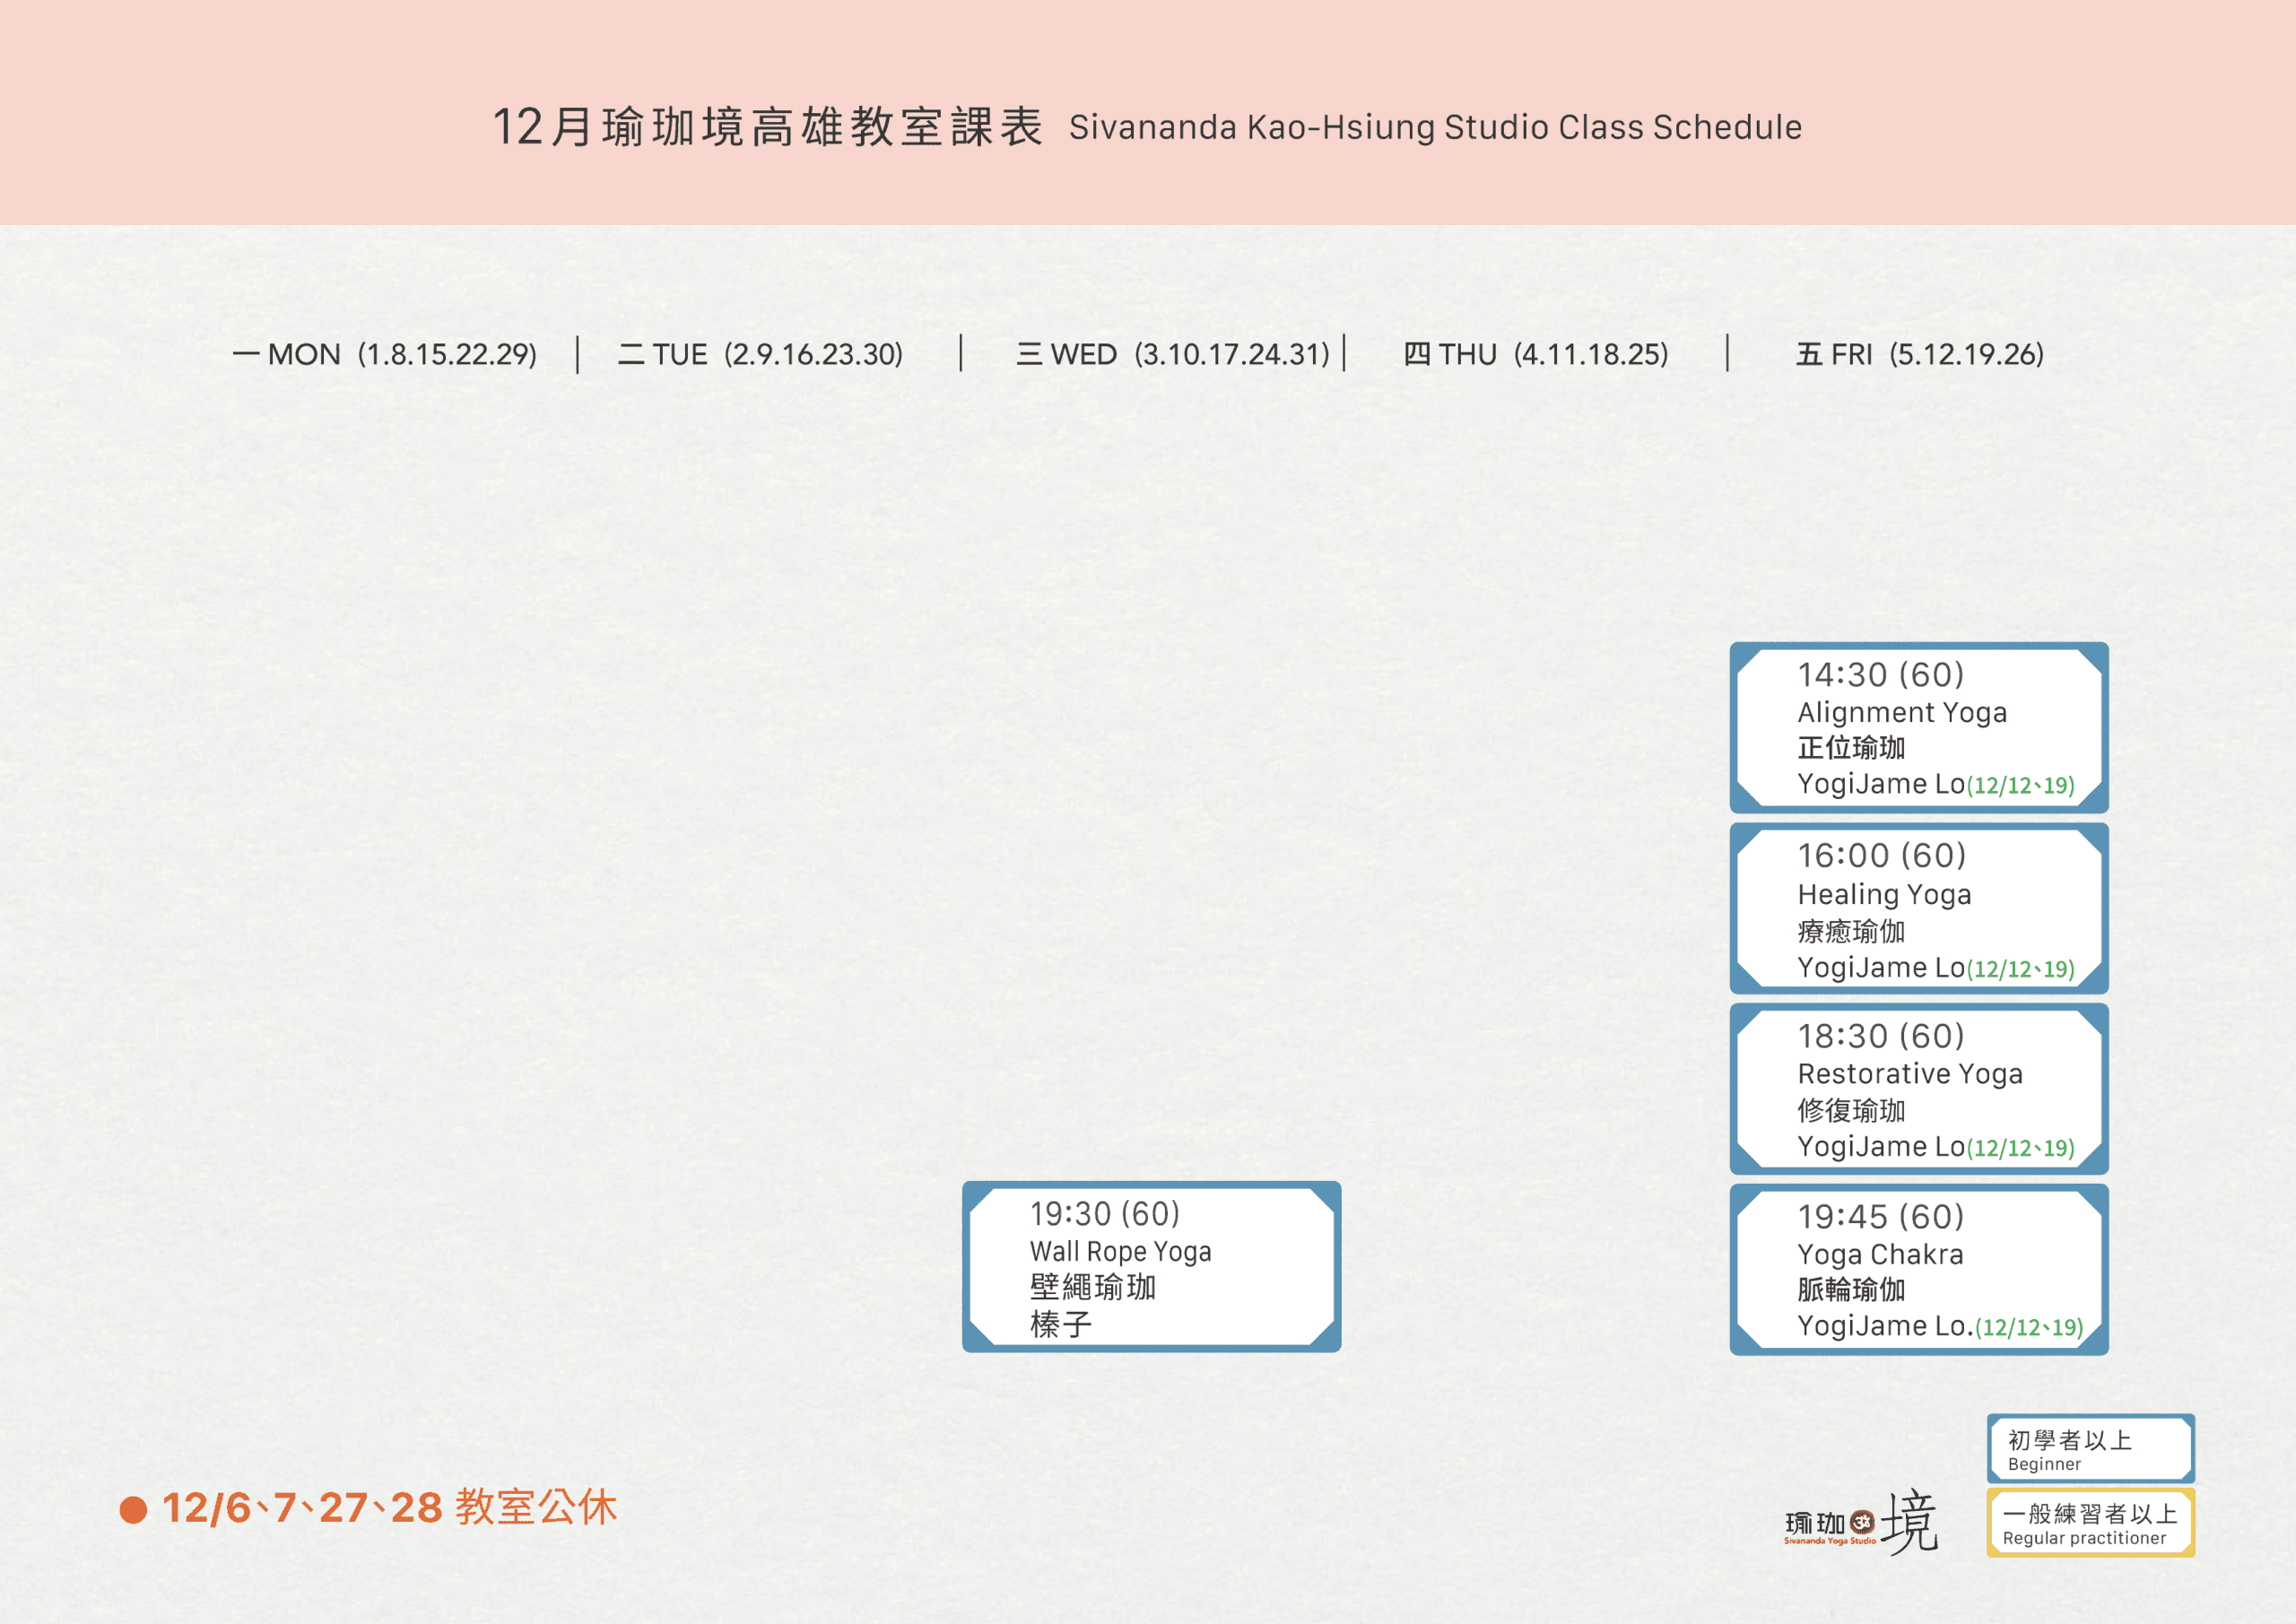Click the orange dot before closure notice
This screenshot has height=1624, width=2296.
tap(133, 1509)
